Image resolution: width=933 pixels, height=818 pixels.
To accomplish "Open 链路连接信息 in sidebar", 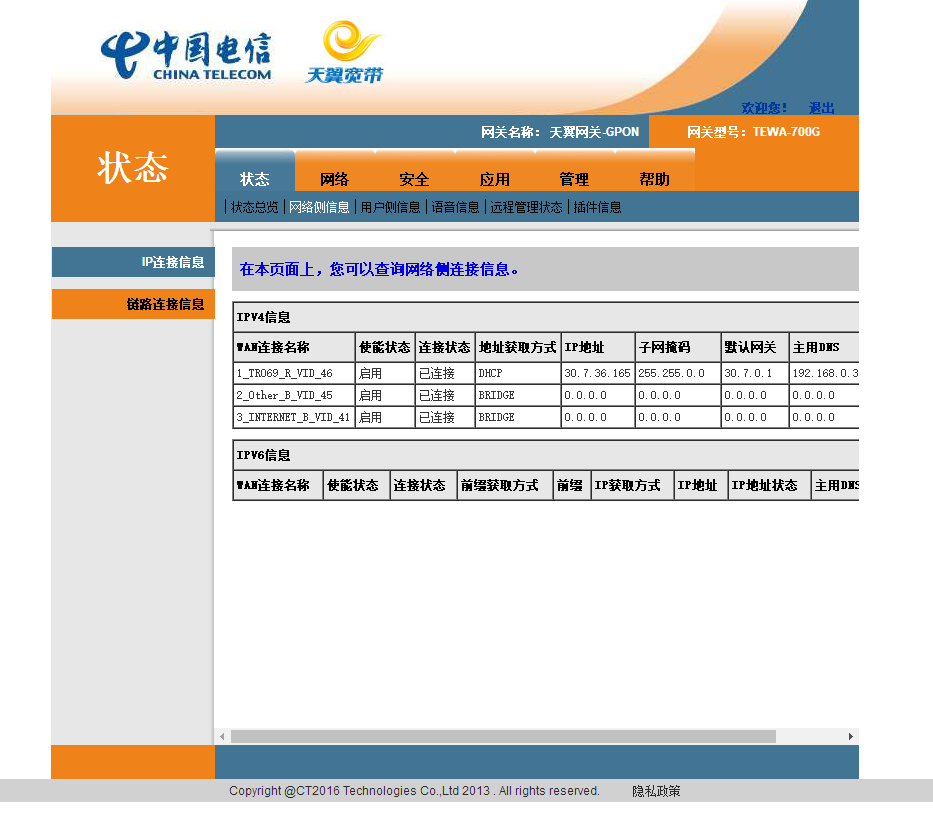I will 165,304.
